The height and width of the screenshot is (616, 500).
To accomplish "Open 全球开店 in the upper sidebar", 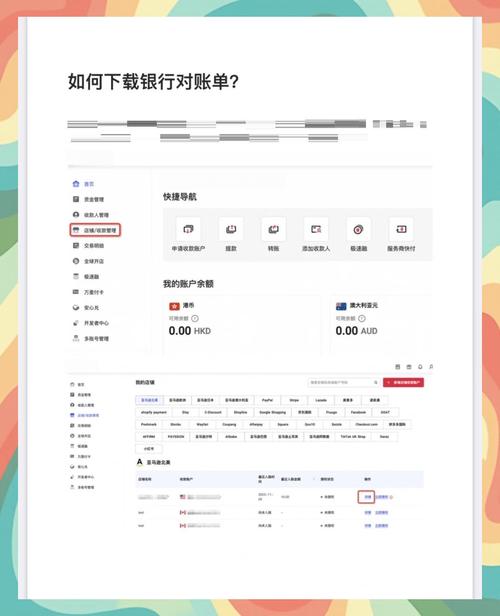I will 88,261.
